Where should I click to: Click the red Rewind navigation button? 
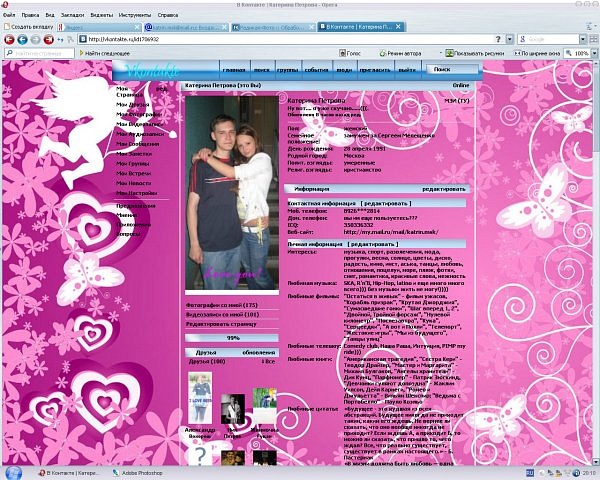[9, 39]
